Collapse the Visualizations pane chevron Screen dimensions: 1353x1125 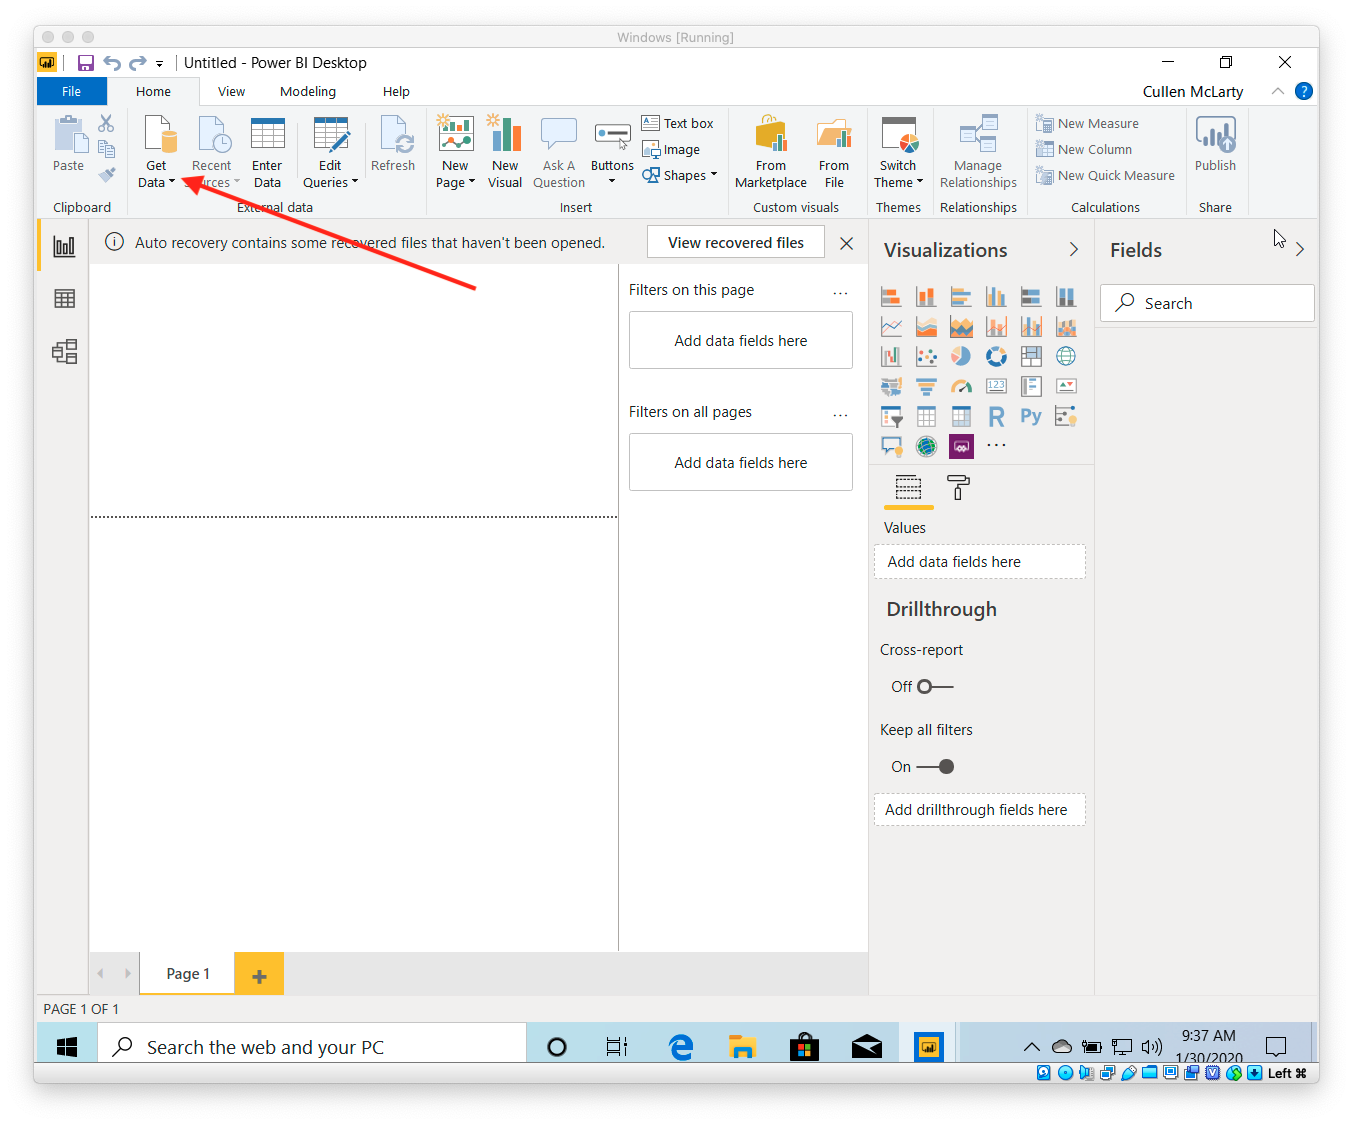tap(1073, 249)
